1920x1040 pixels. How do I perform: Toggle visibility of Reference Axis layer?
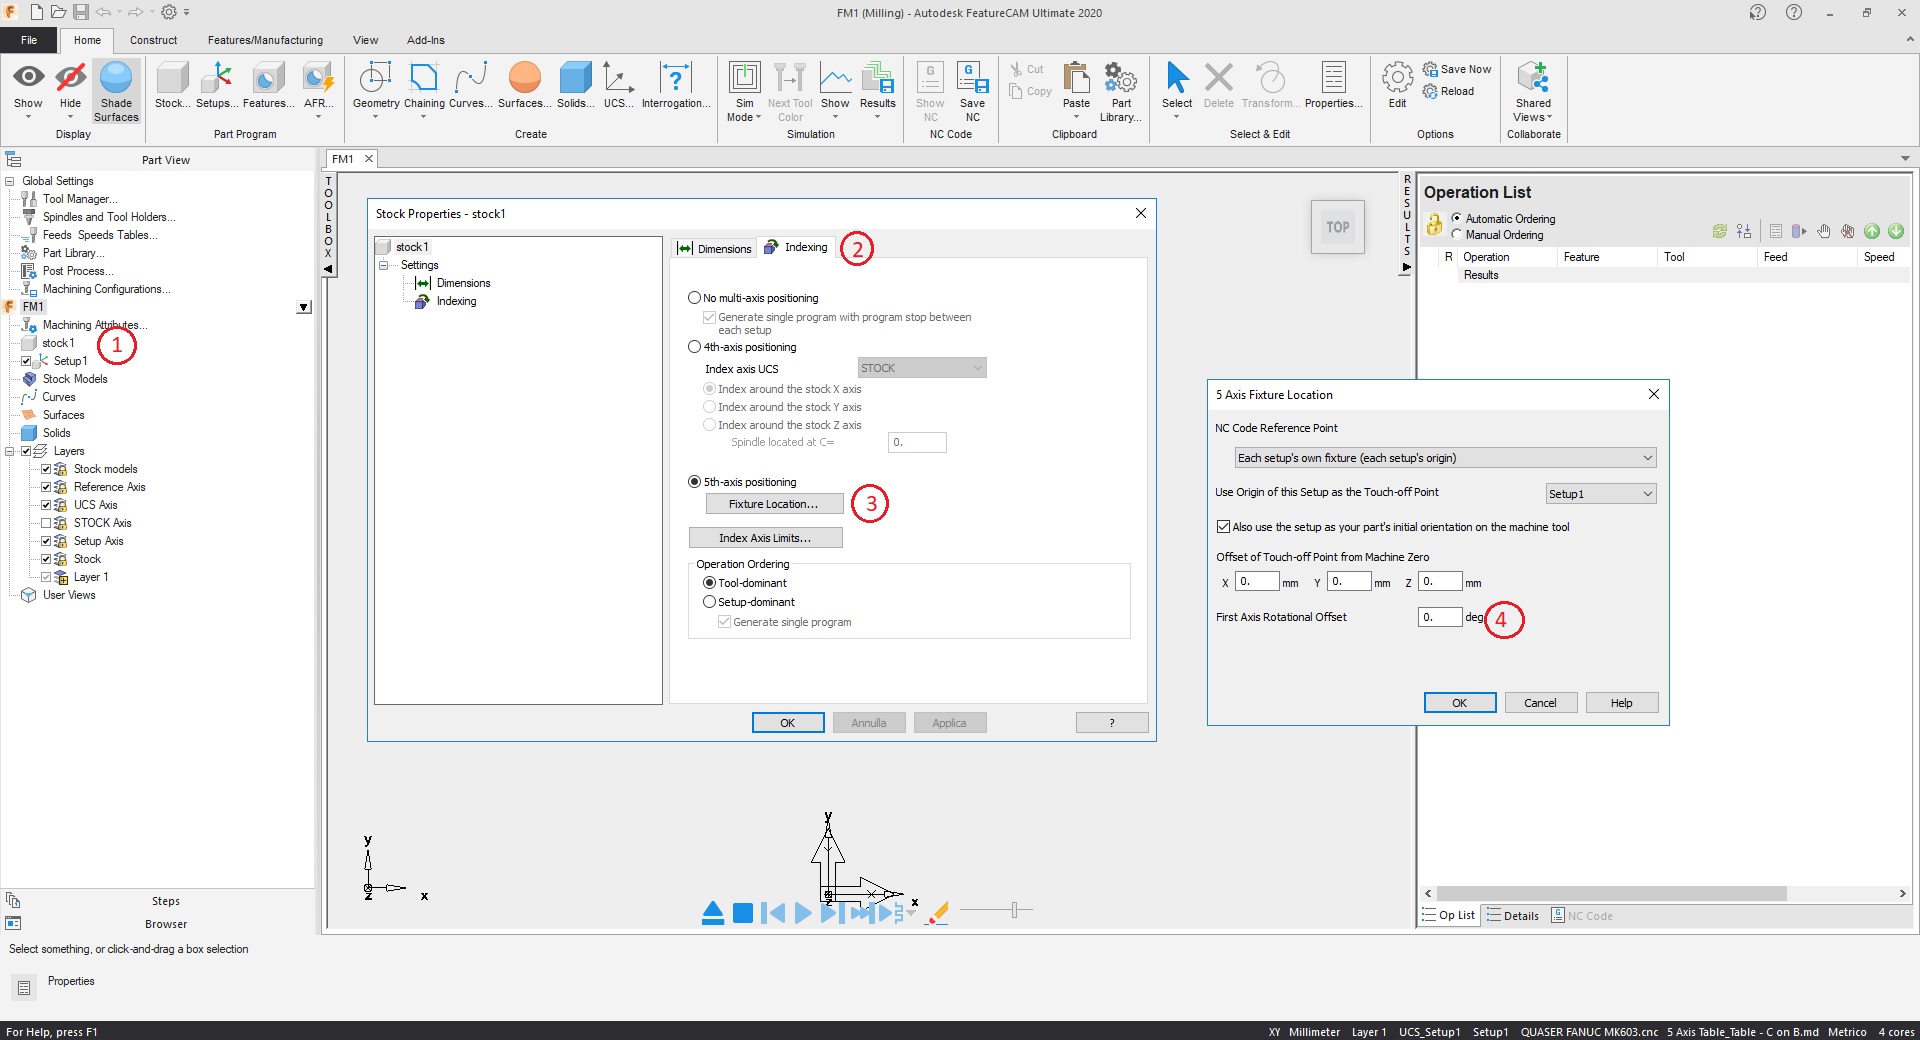click(46, 487)
